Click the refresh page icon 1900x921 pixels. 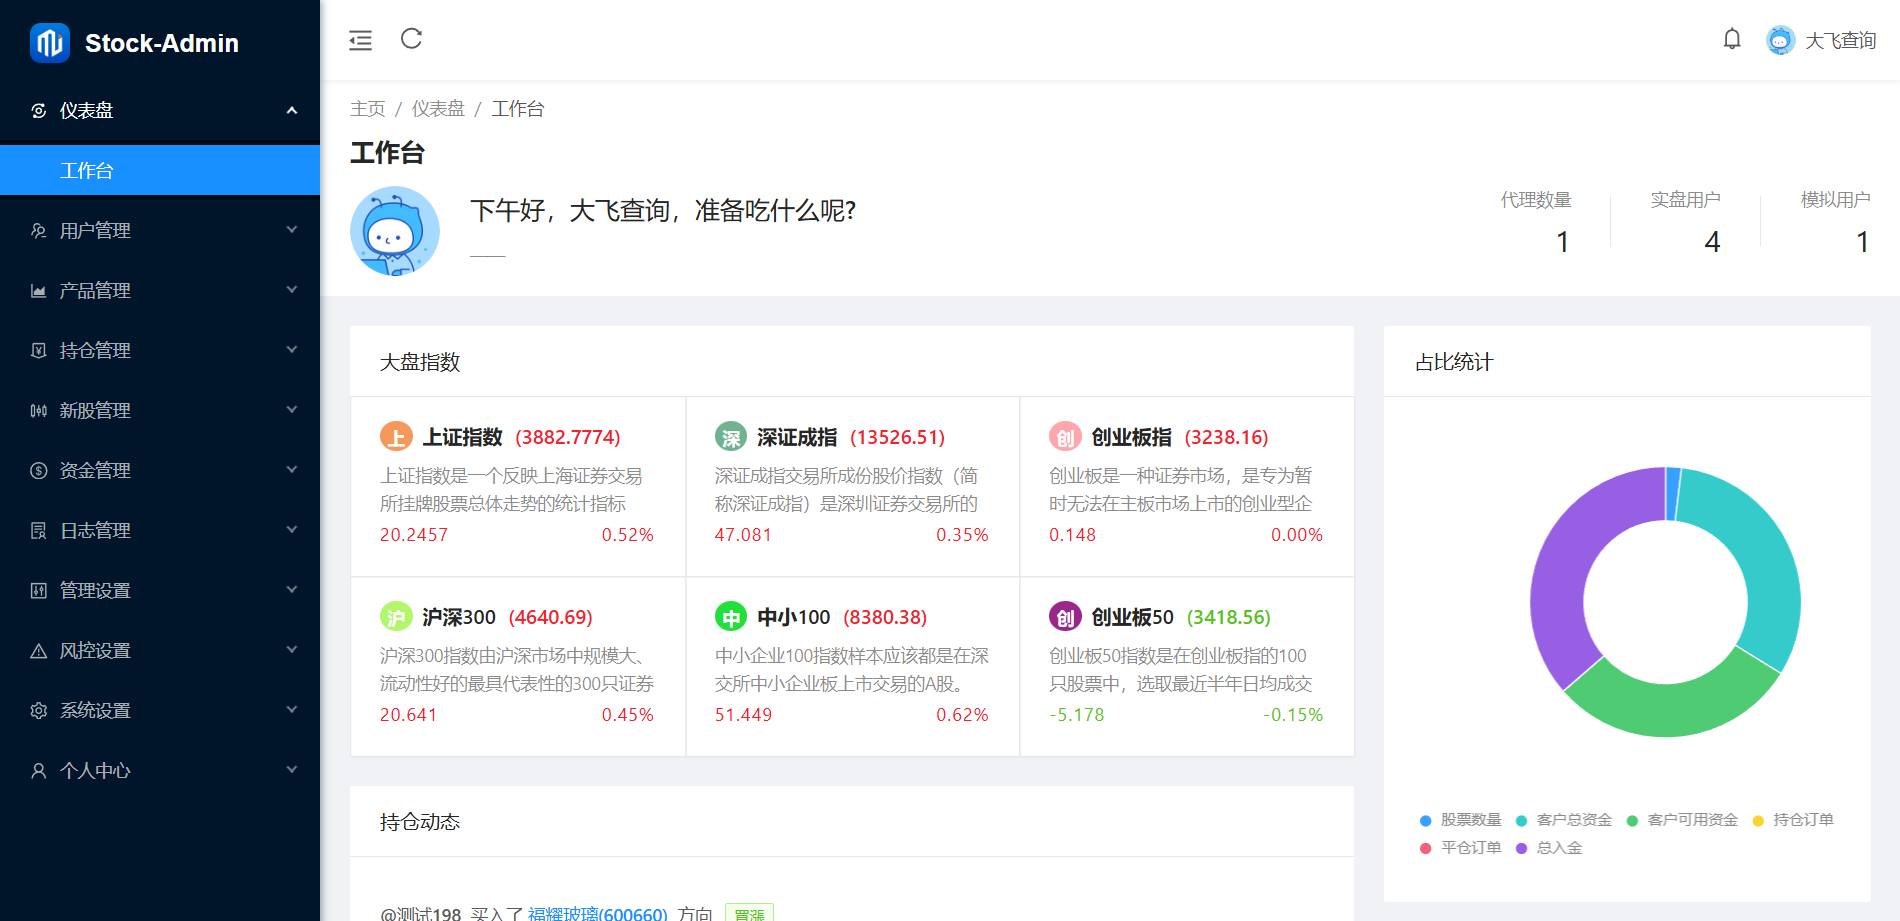pyautogui.click(x=411, y=39)
